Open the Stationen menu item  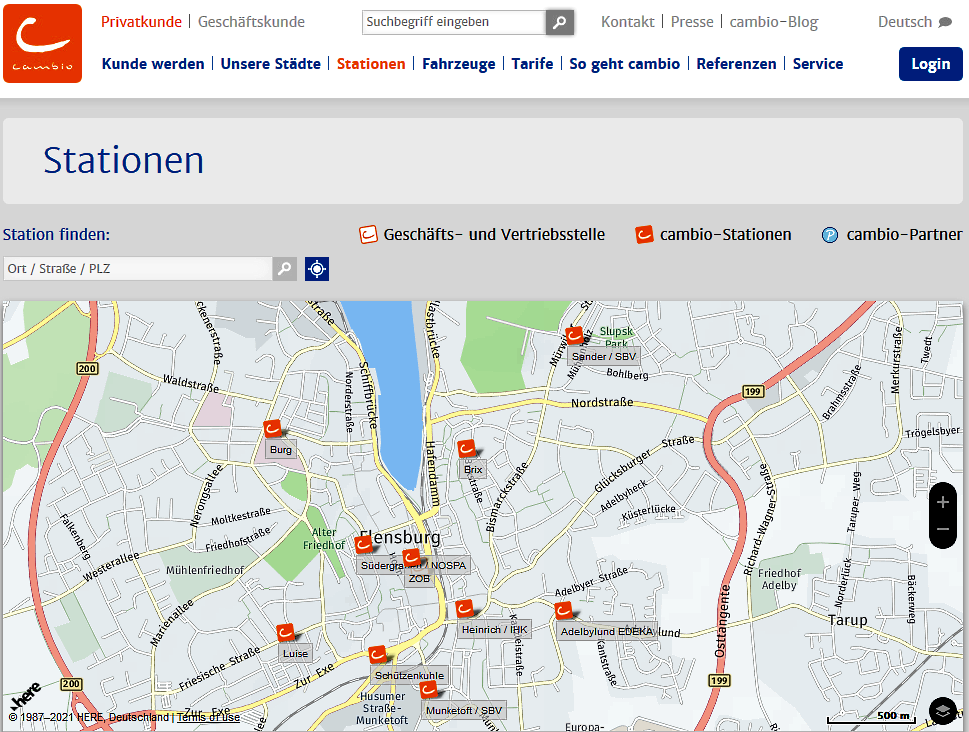(x=371, y=64)
